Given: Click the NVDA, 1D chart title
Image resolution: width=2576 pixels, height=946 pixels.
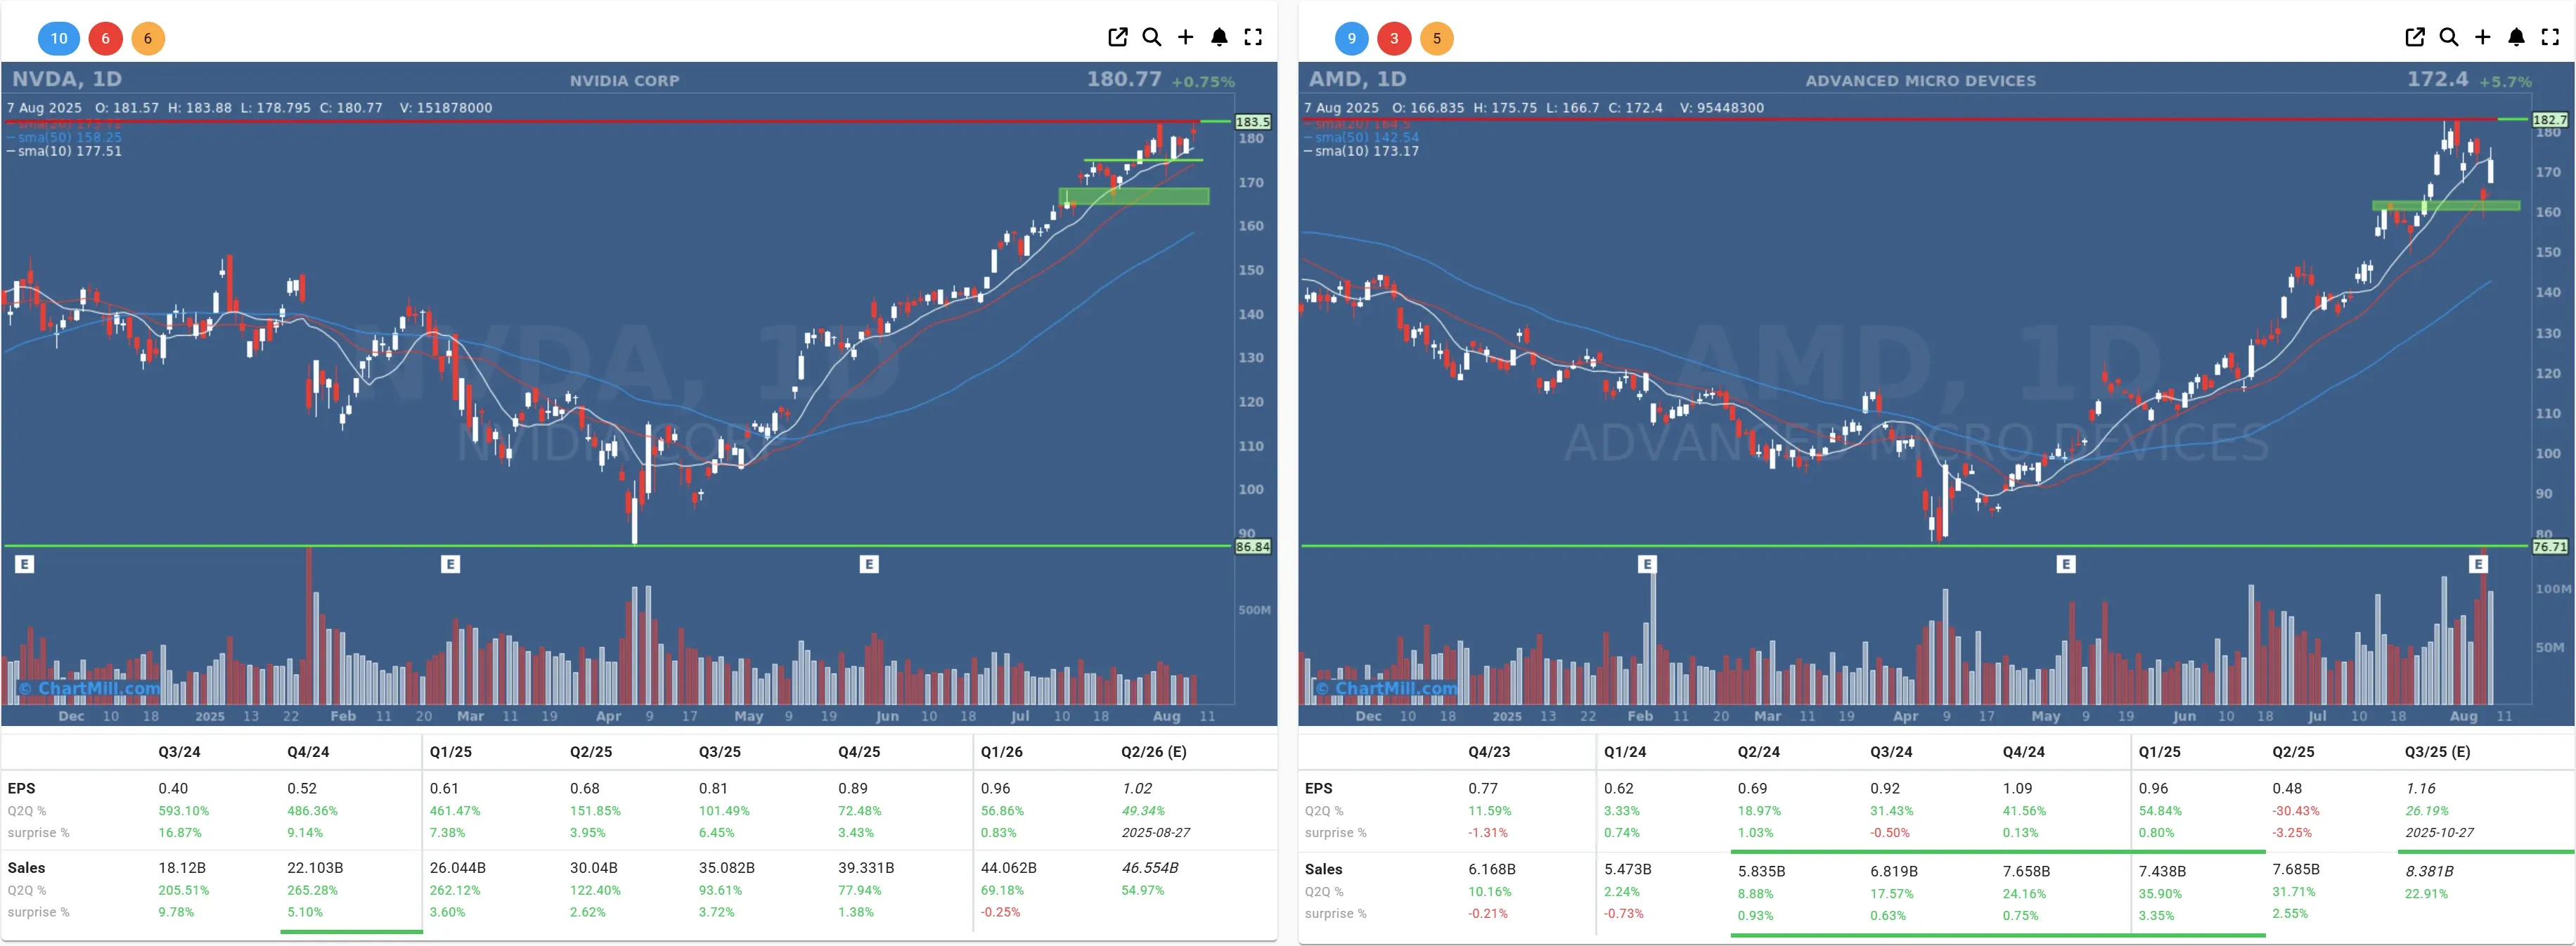Looking at the screenshot, I should click(x=67, y=79).
